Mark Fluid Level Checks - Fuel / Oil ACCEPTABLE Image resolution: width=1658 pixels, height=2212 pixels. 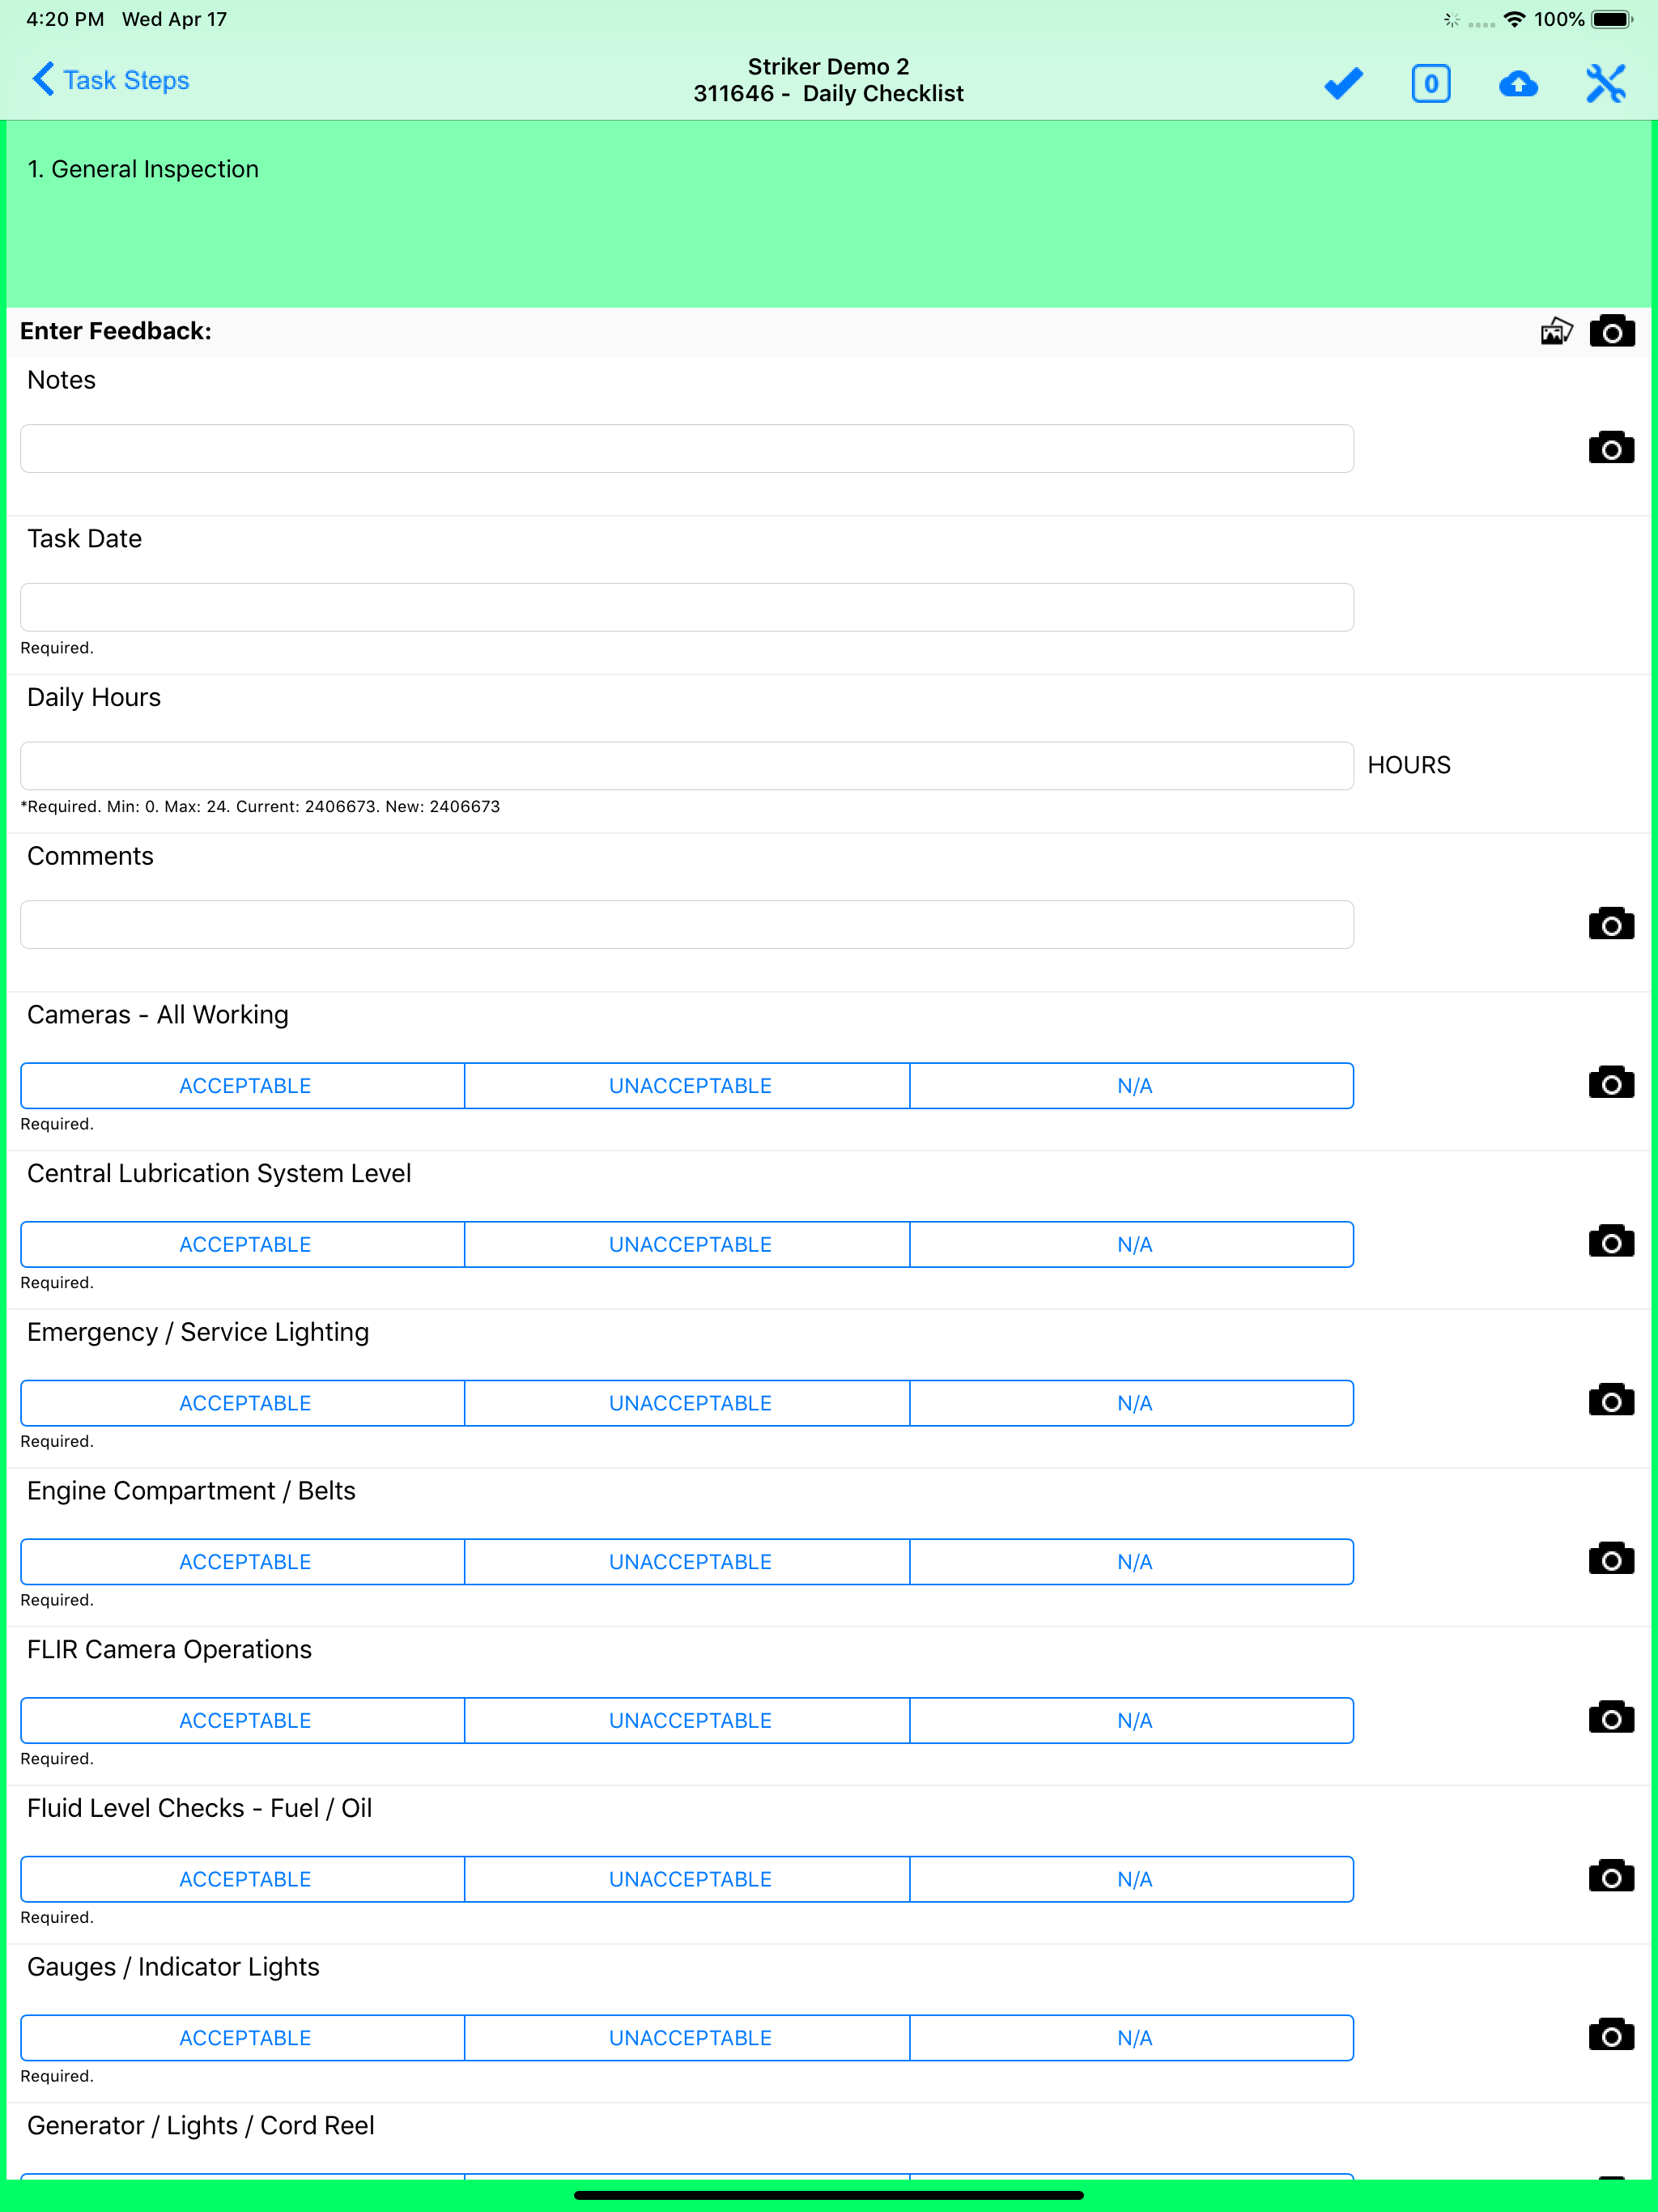point(243,1880)
